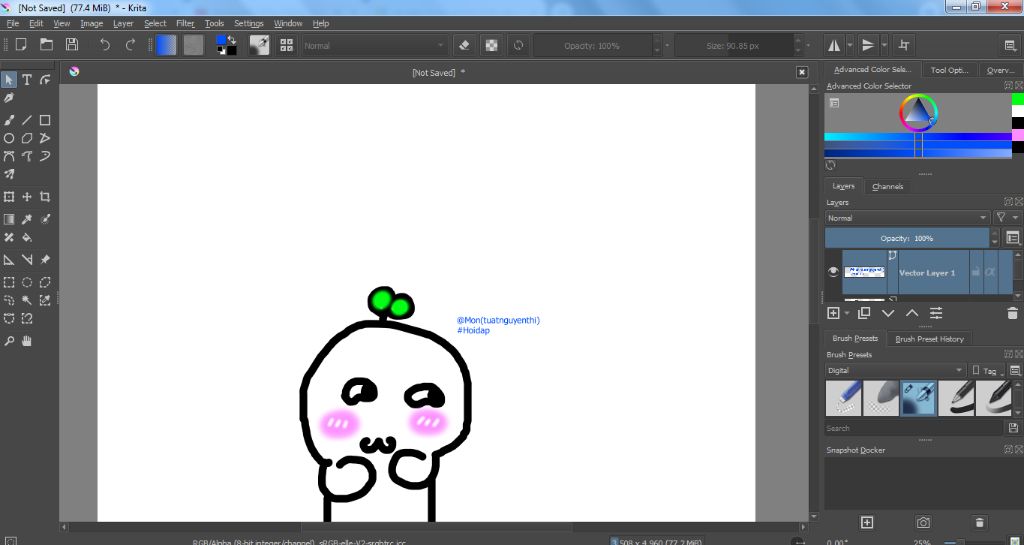The image size is (1024, 545).
Task: Open the Filter menu
Action: coord(185,23)
